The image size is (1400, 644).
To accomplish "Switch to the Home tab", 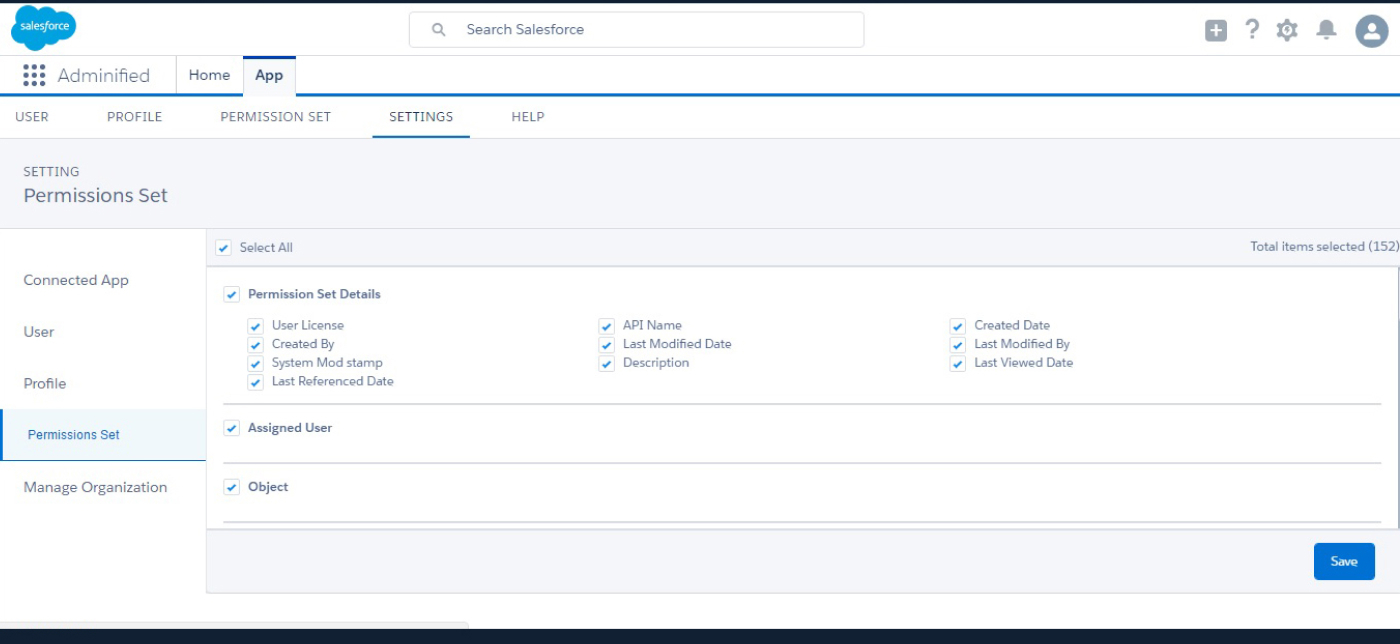I will click(x=209, y=75).
